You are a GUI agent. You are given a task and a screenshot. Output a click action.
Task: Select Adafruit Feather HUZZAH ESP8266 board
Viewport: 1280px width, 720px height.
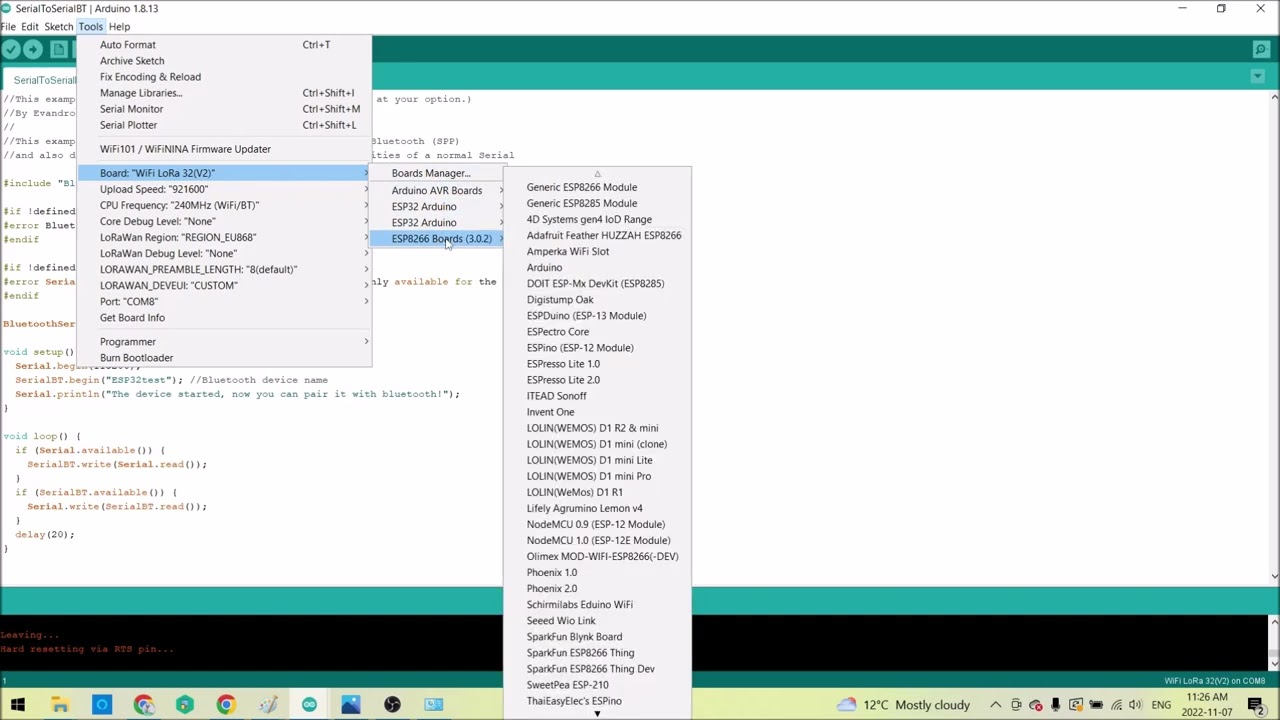pos(597,235)
